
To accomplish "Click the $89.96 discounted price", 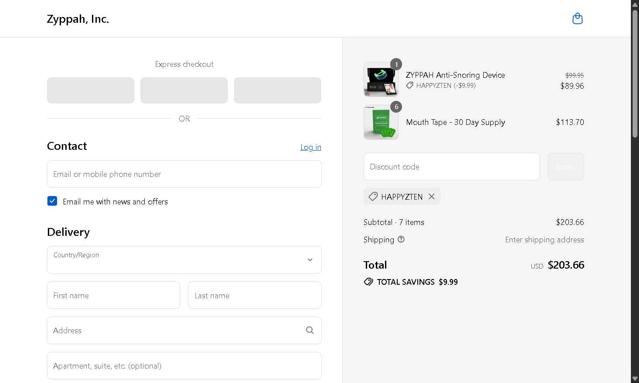I will click(572, 86).
